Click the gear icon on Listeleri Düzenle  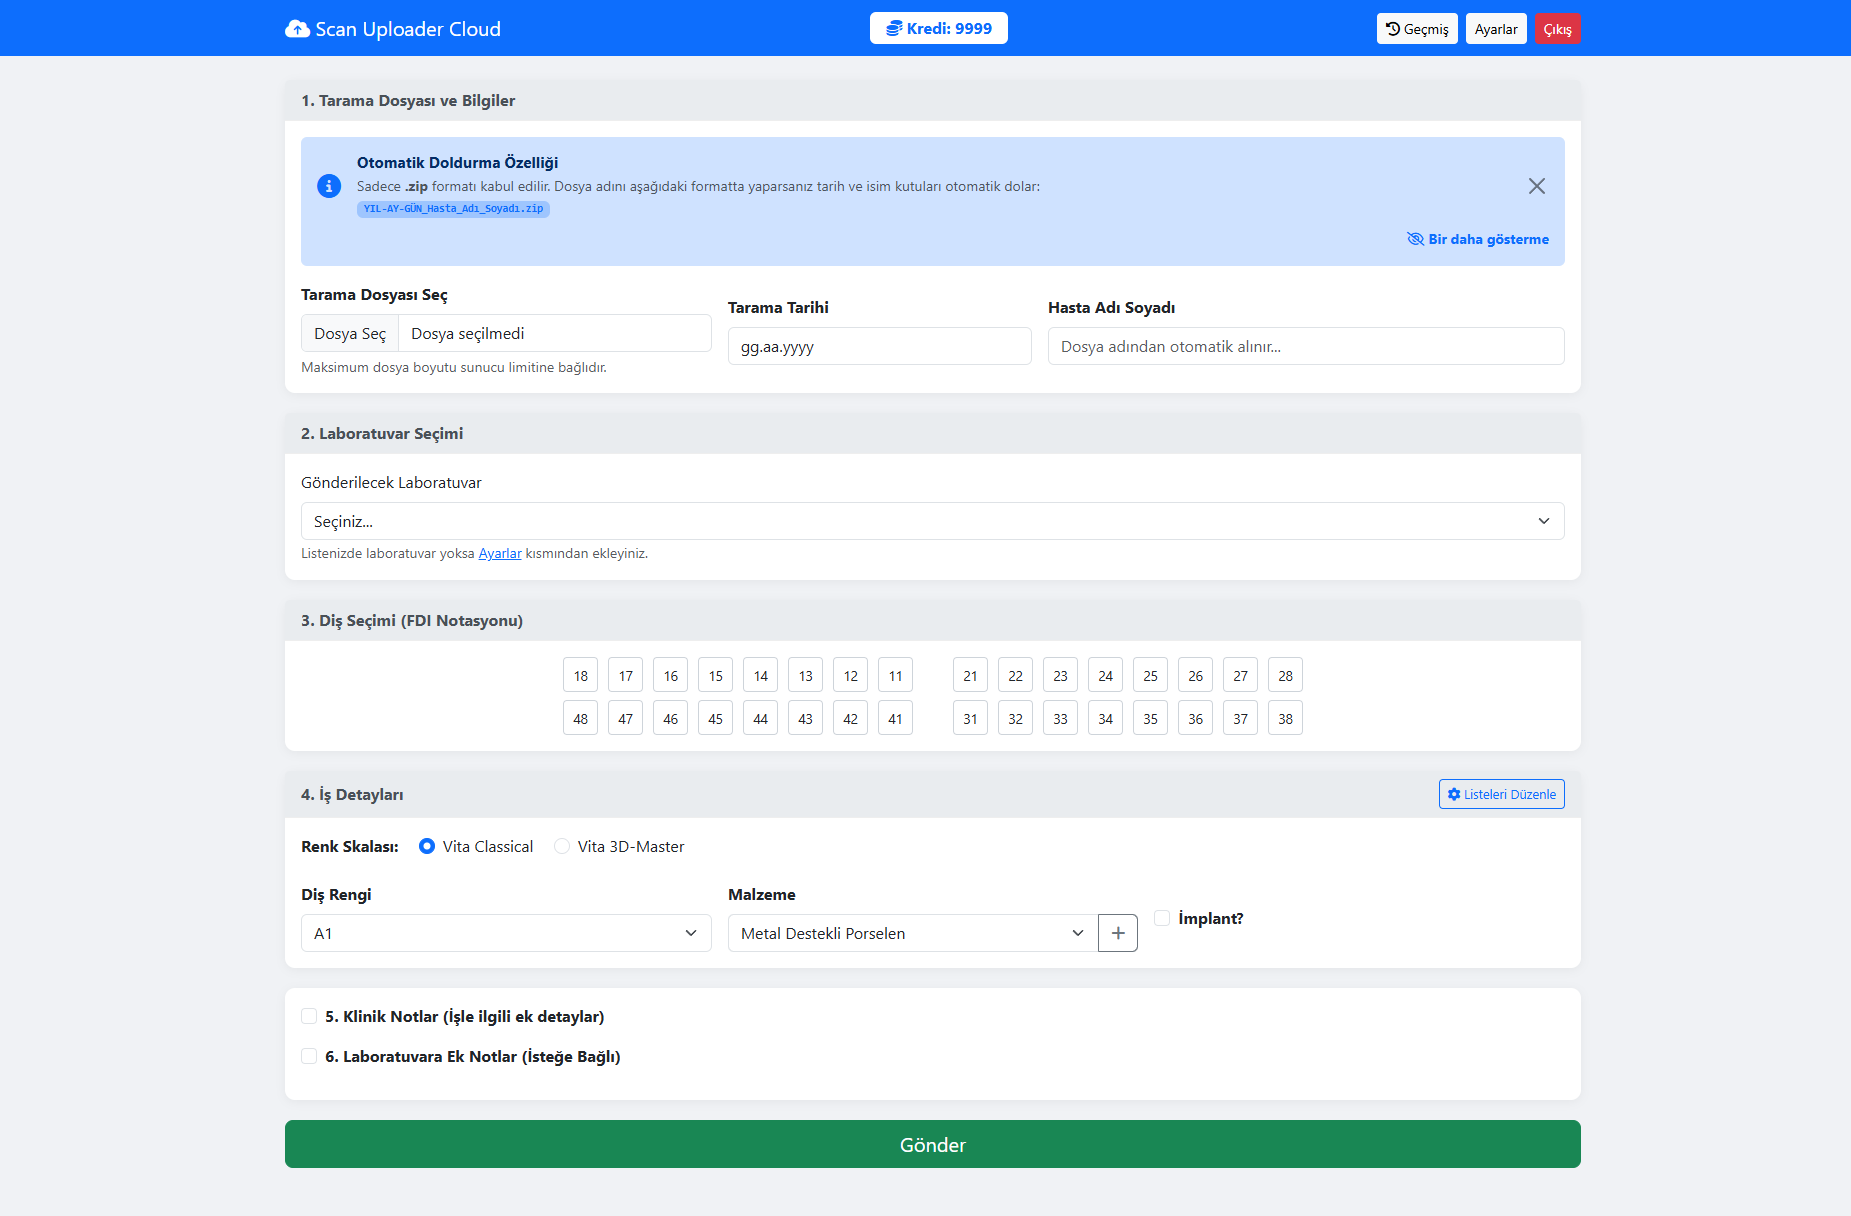[x=1455, y=793]
